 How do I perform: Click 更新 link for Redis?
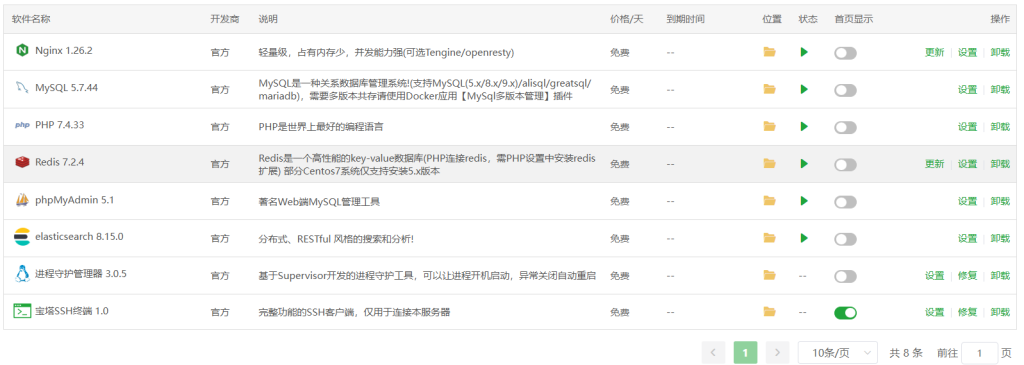point(935,164)
